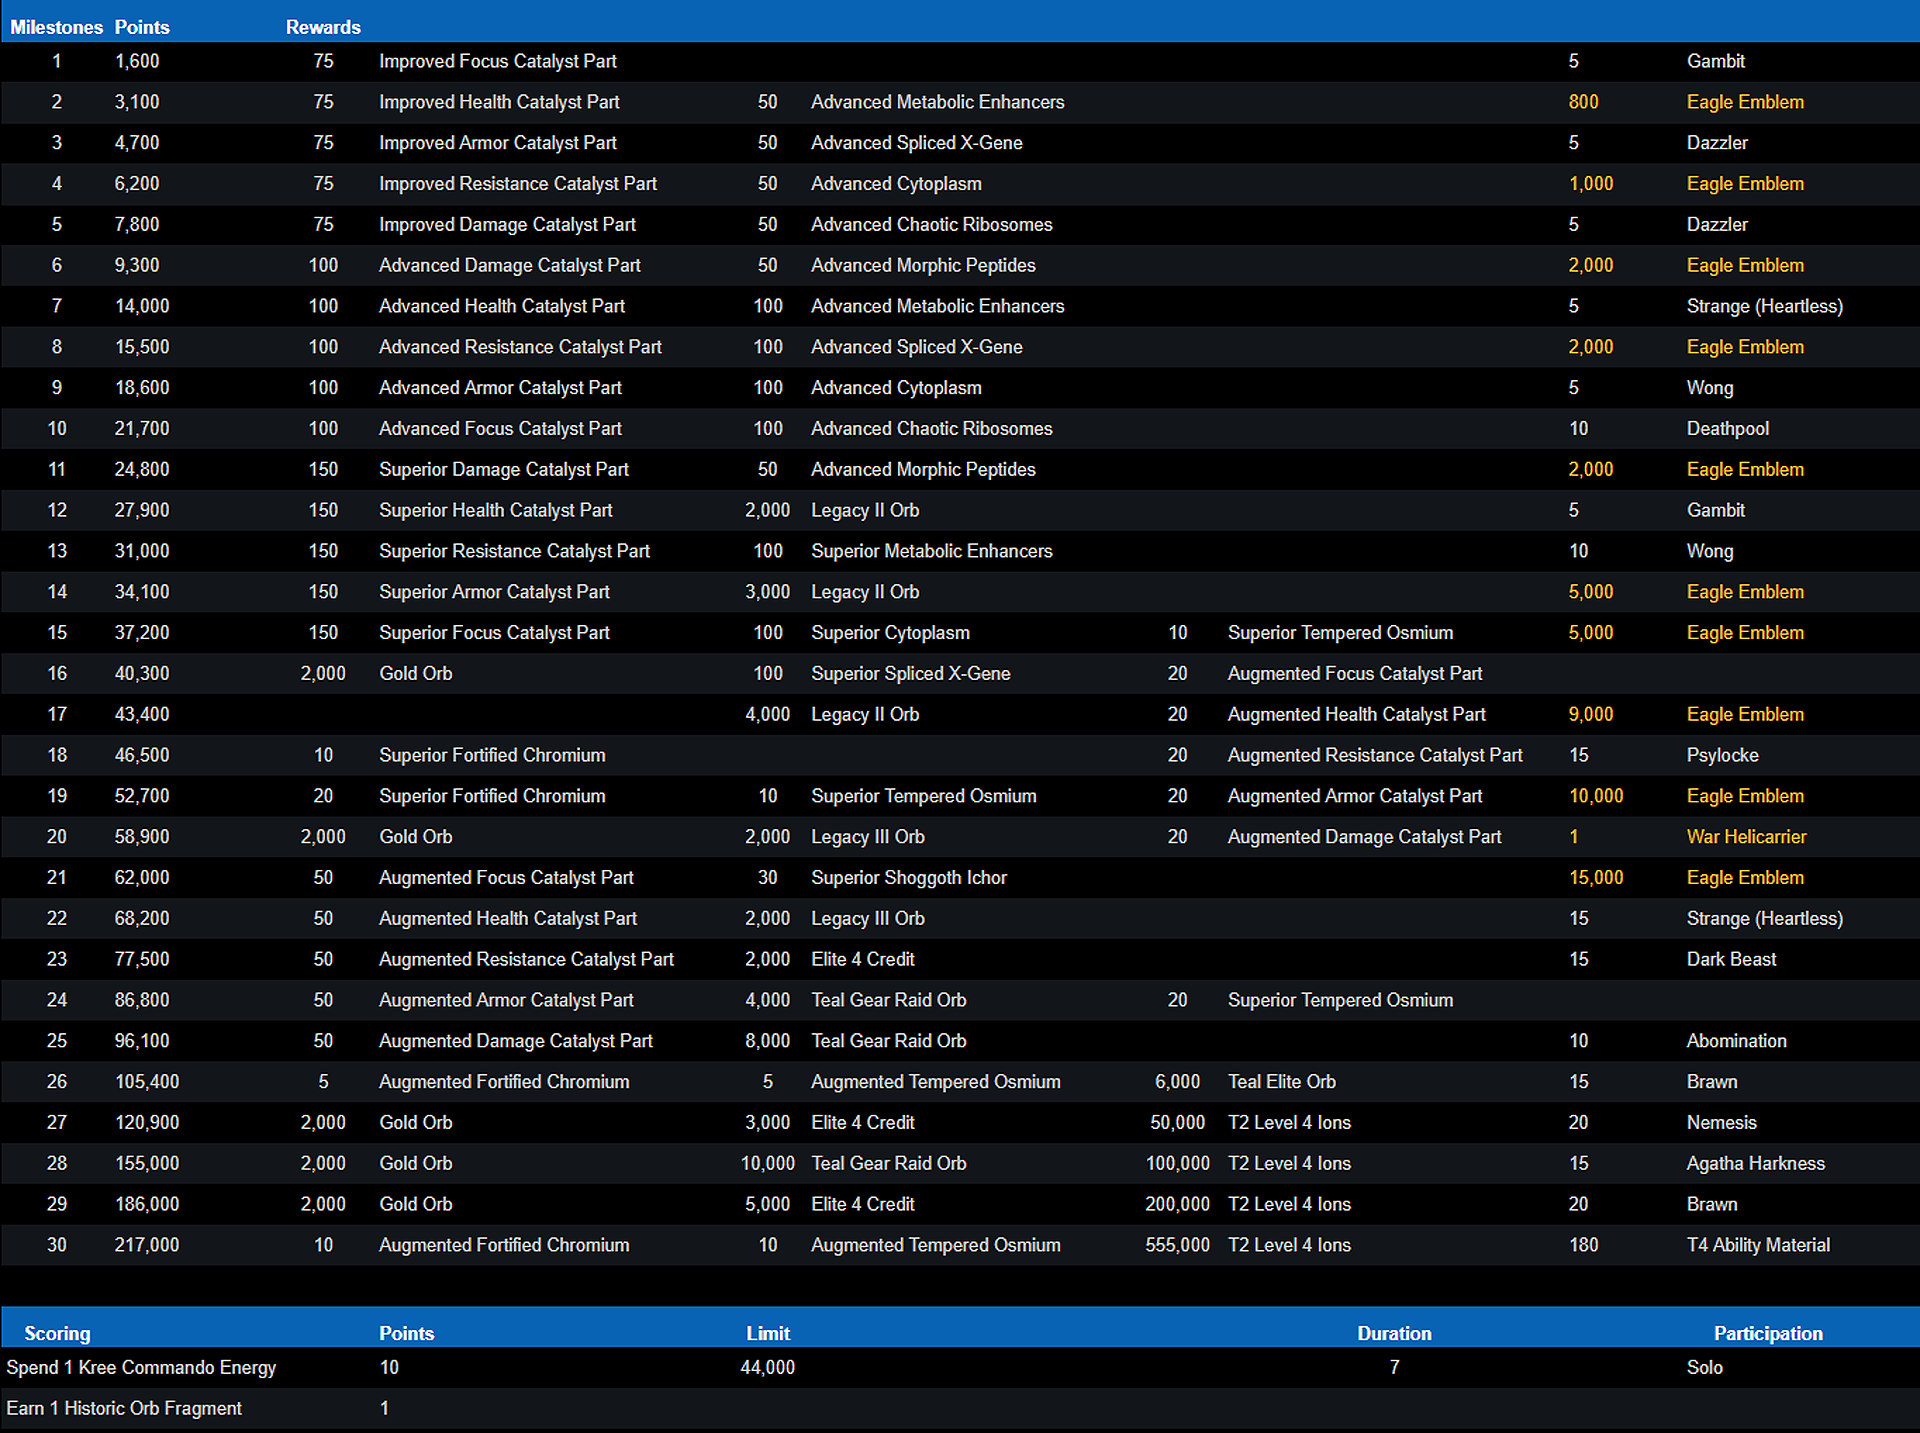Click the 217,000 points cell

pyautogui.click(x=147, y=1245)
